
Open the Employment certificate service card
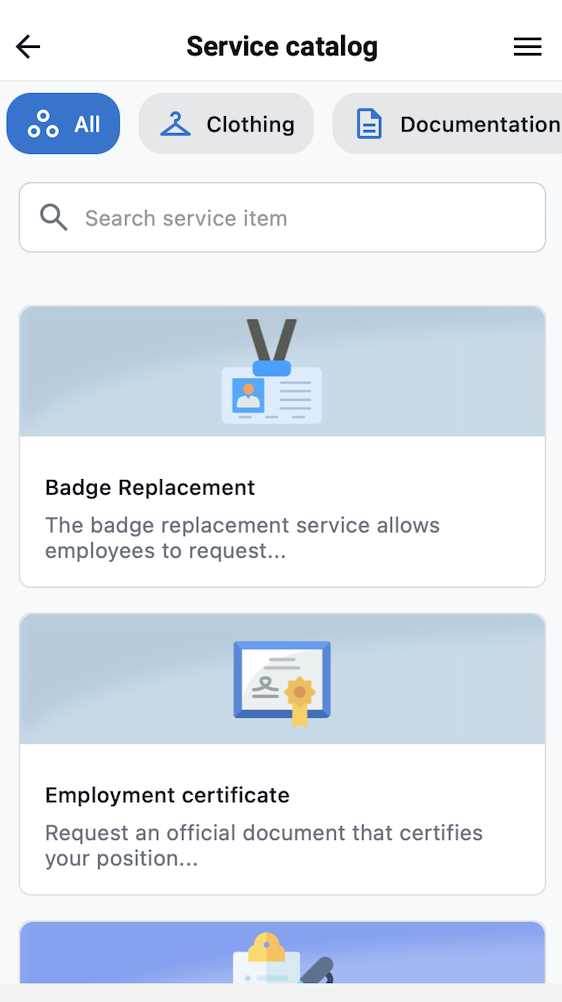pos(282,754)
